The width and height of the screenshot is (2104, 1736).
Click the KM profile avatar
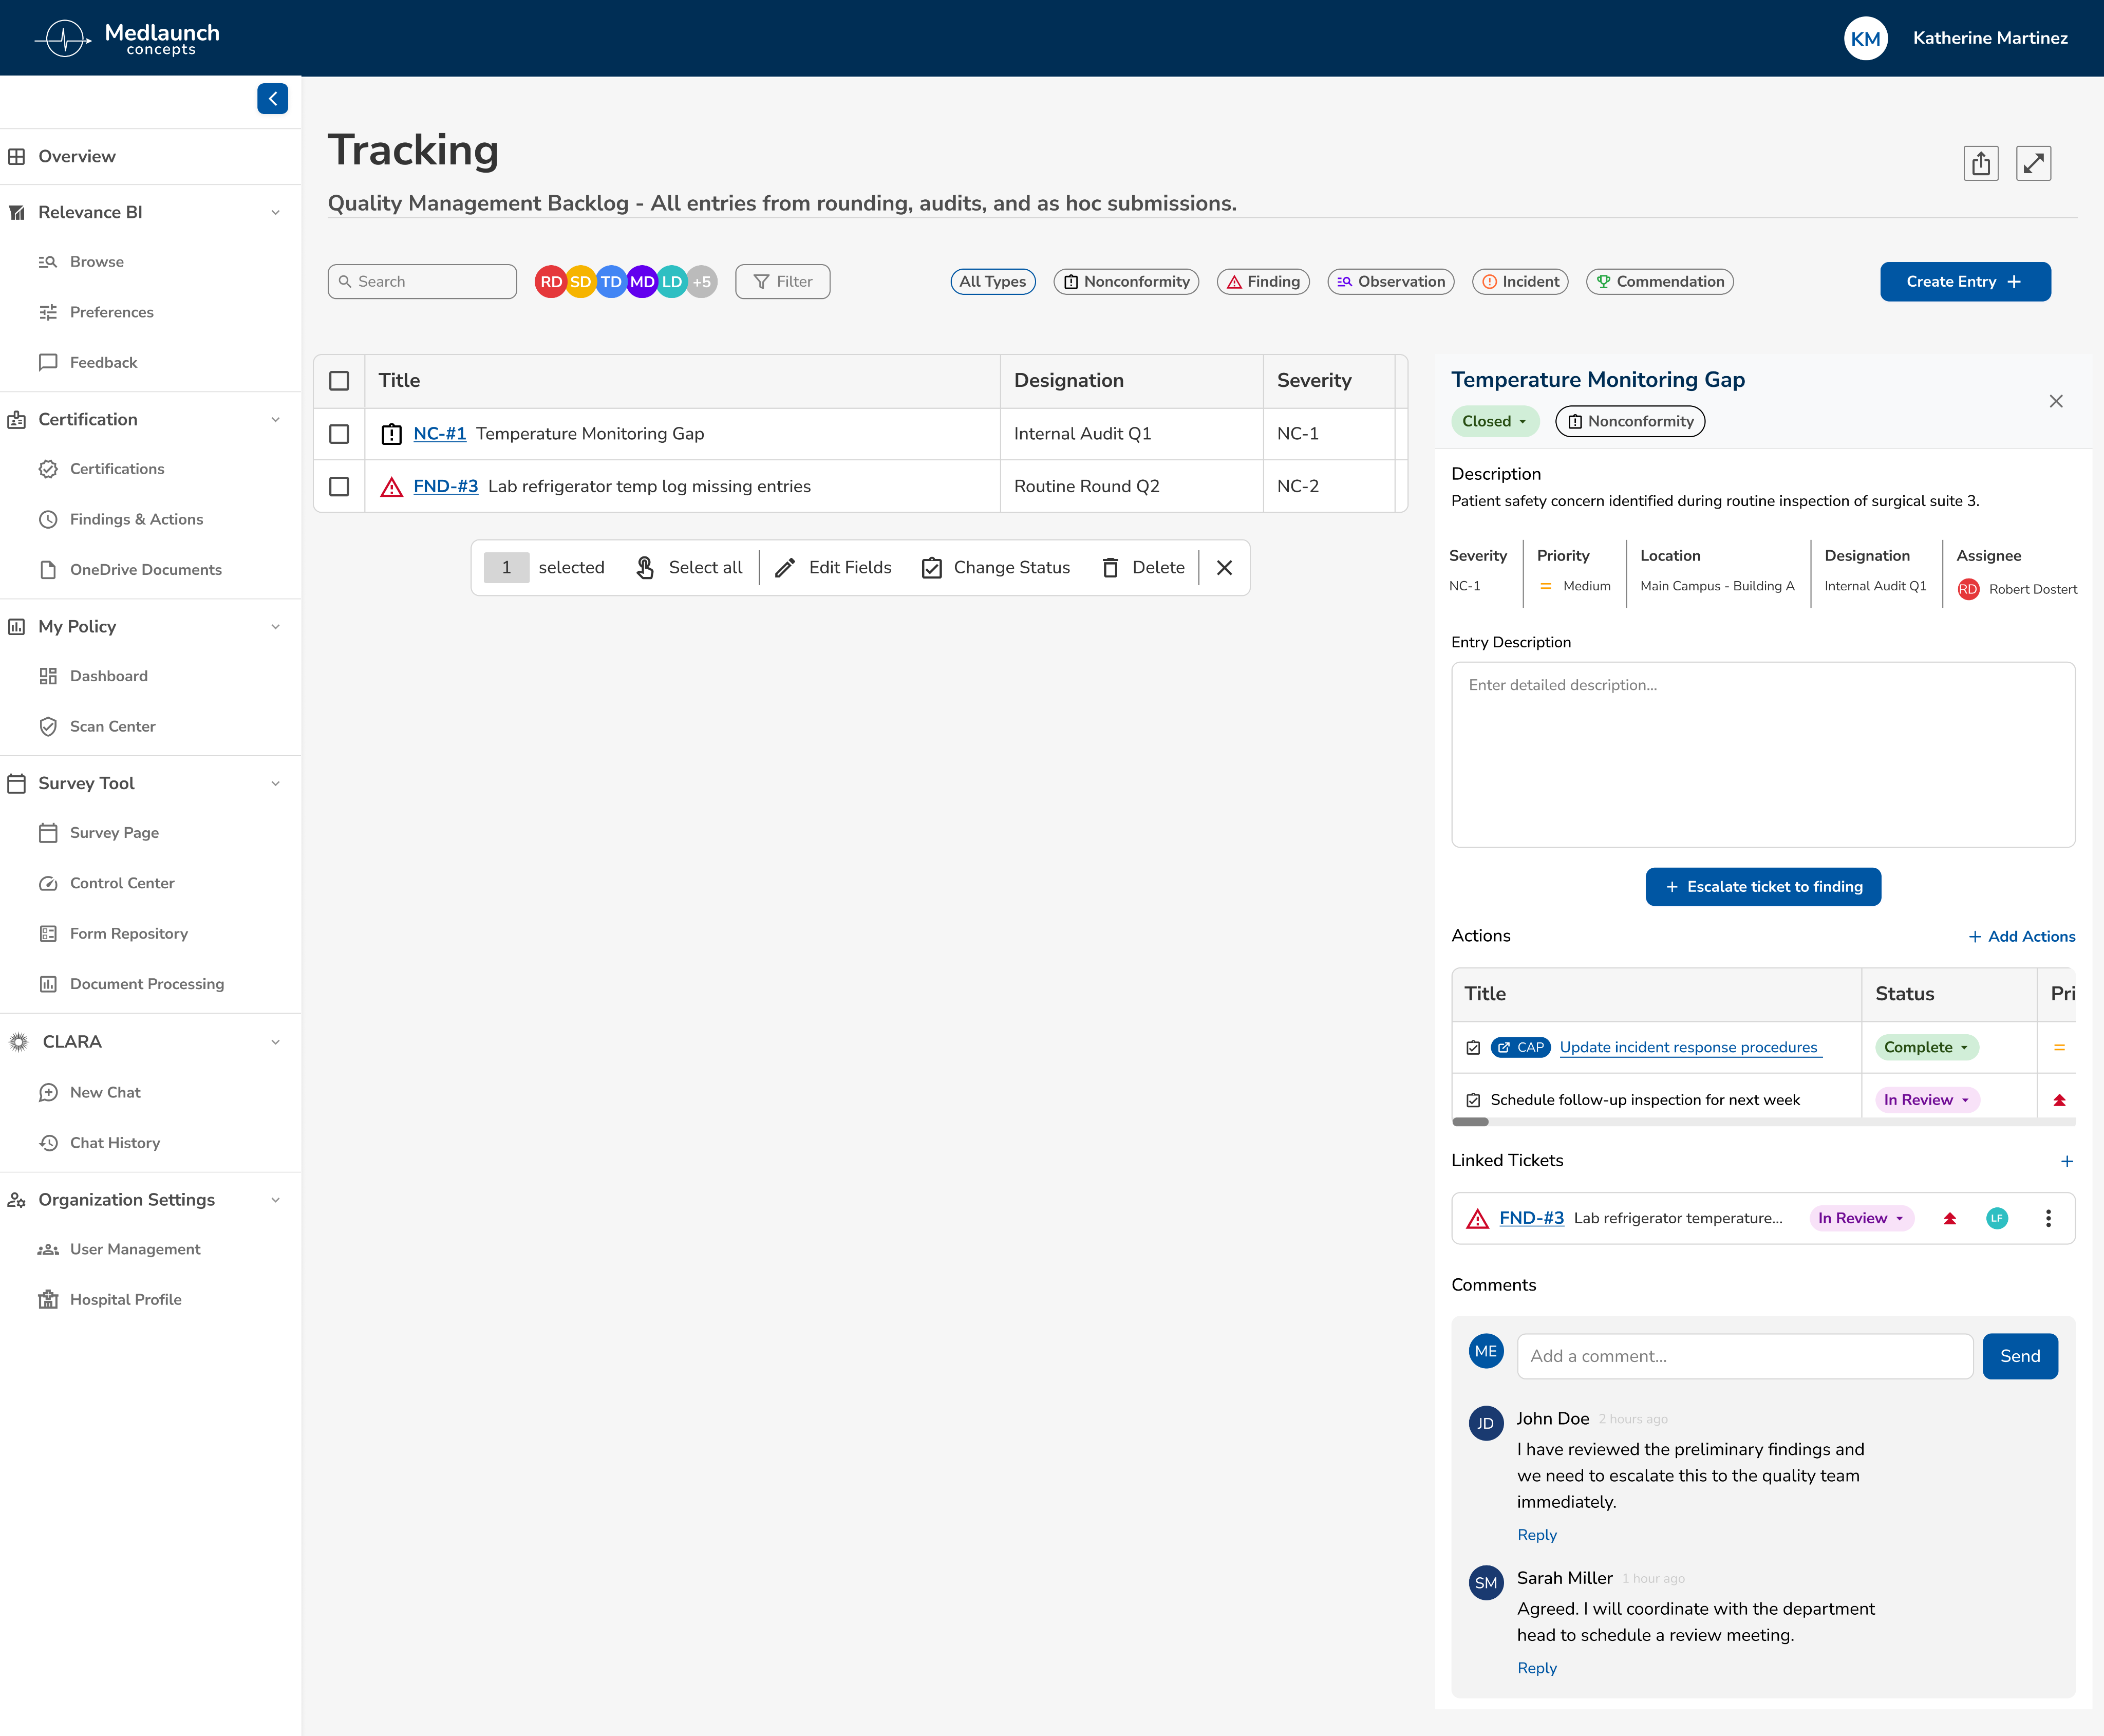tap(1865, 38)
